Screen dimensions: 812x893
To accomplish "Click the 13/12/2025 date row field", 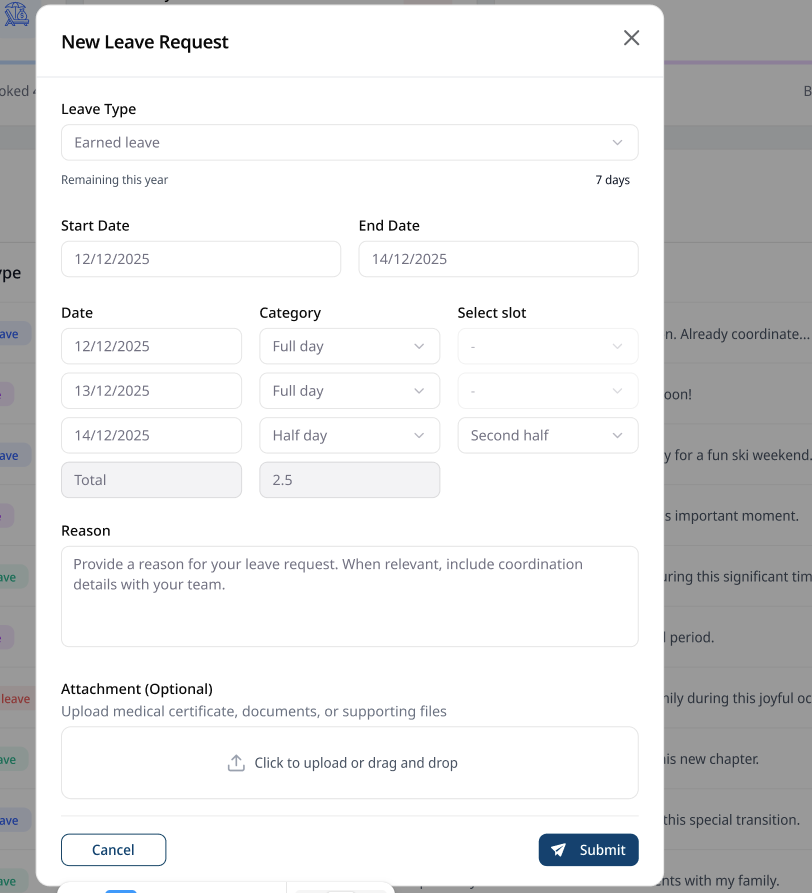I will coord(151,391).
